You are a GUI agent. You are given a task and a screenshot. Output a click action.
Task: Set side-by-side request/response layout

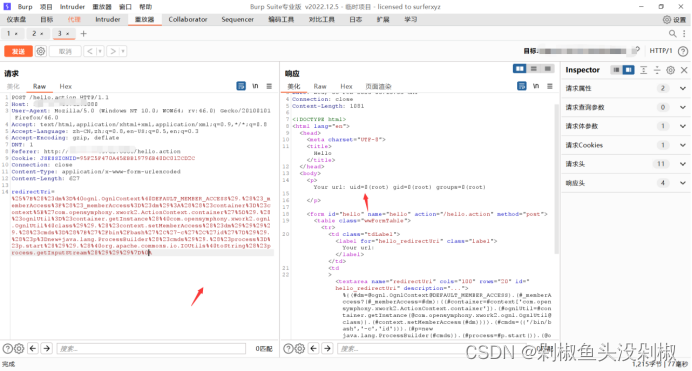point(519,69)
